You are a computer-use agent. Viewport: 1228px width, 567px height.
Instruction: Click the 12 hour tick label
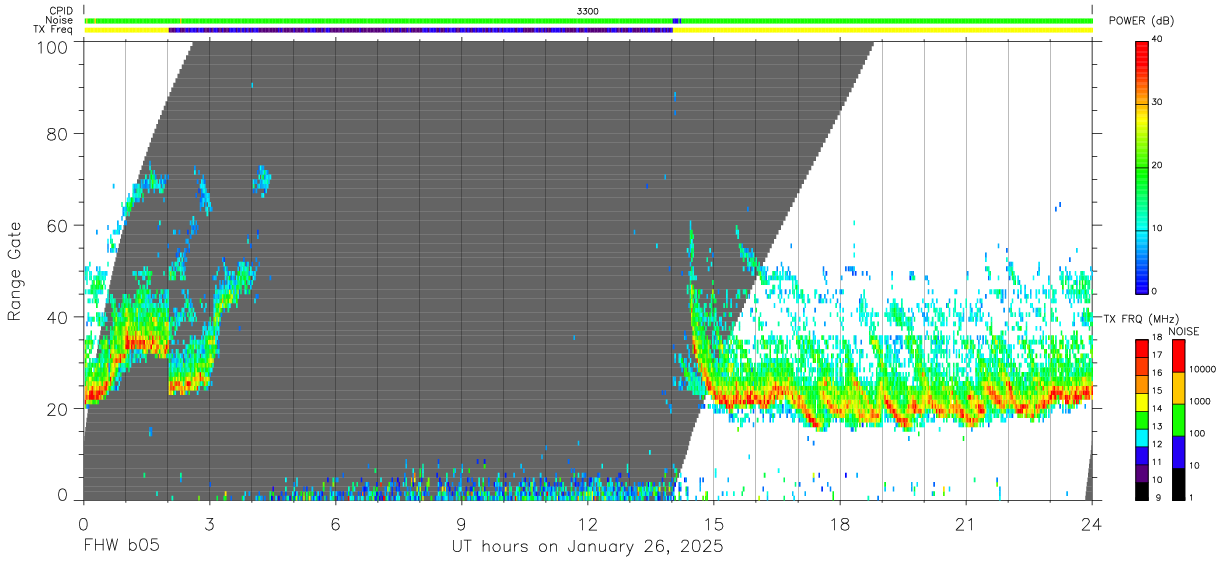(x=588, y=524)
